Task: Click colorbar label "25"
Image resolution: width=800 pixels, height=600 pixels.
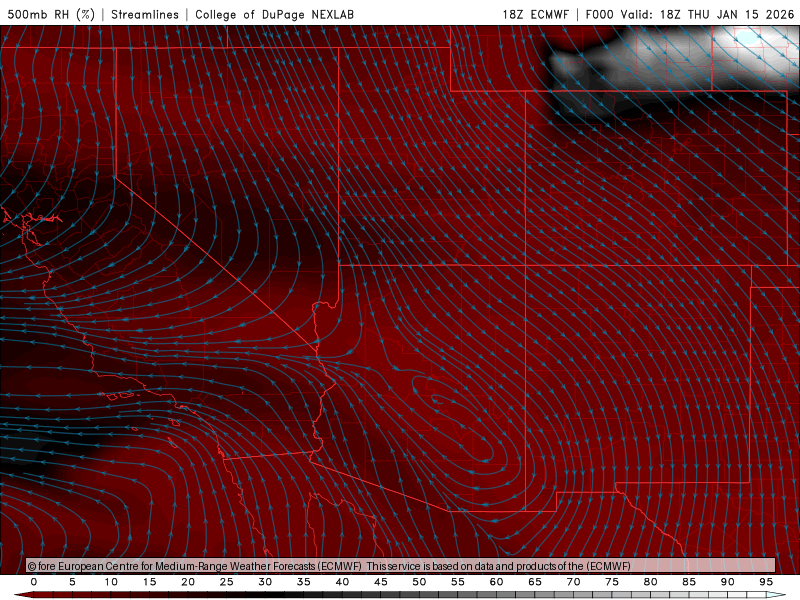Action: coord(227,582)
